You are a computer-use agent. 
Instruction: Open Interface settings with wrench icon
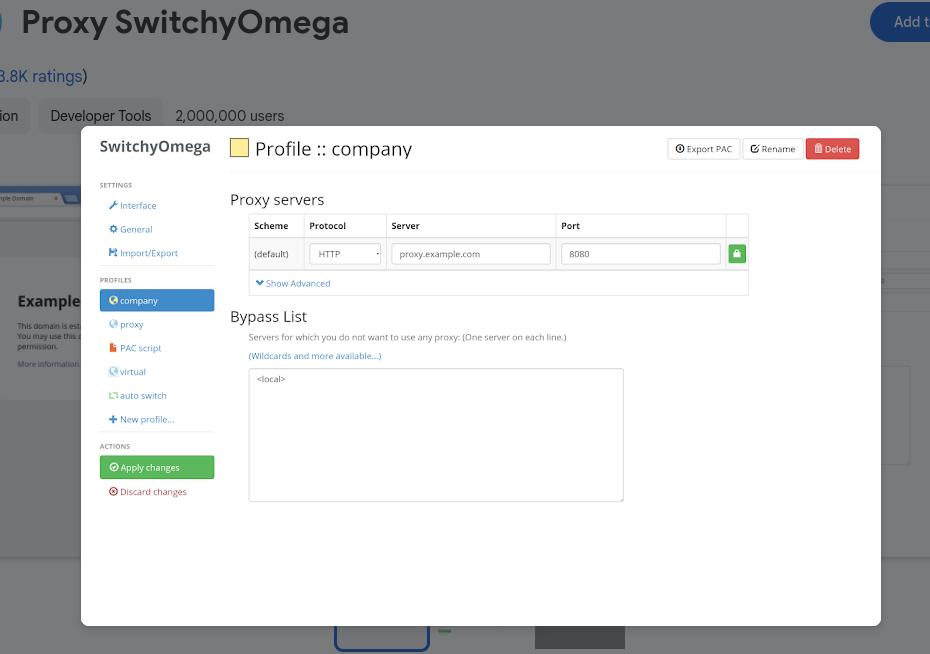(133, 206)
